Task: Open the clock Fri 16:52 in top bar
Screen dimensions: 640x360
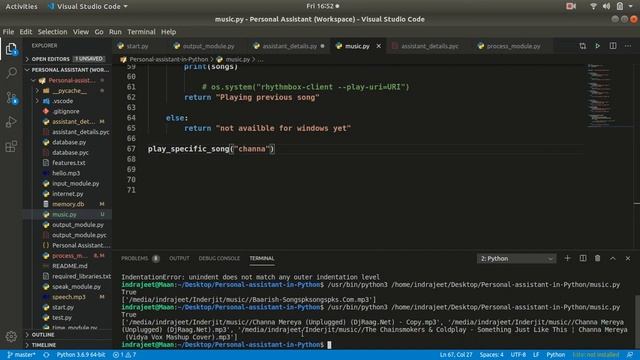Action: pyautogui.click(x=322, y=6)
